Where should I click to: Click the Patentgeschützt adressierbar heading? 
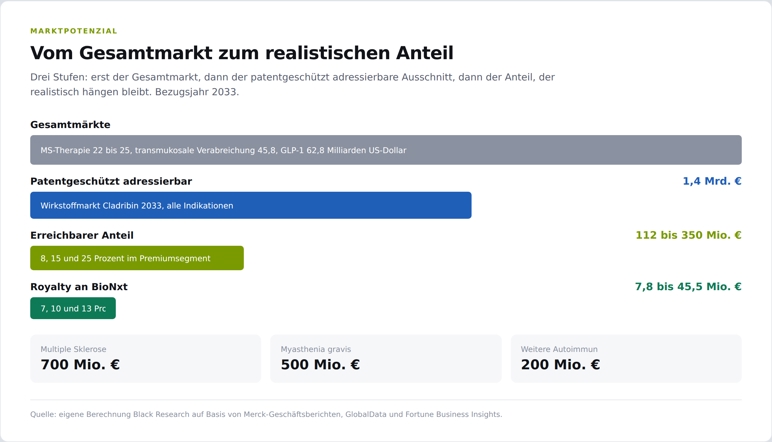click(x=111, y=181)
